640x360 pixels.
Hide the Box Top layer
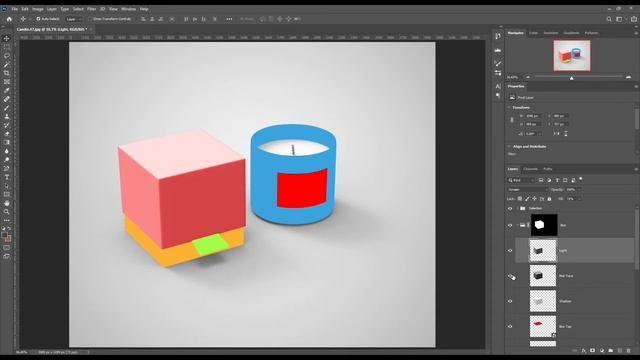coord(510,327)
